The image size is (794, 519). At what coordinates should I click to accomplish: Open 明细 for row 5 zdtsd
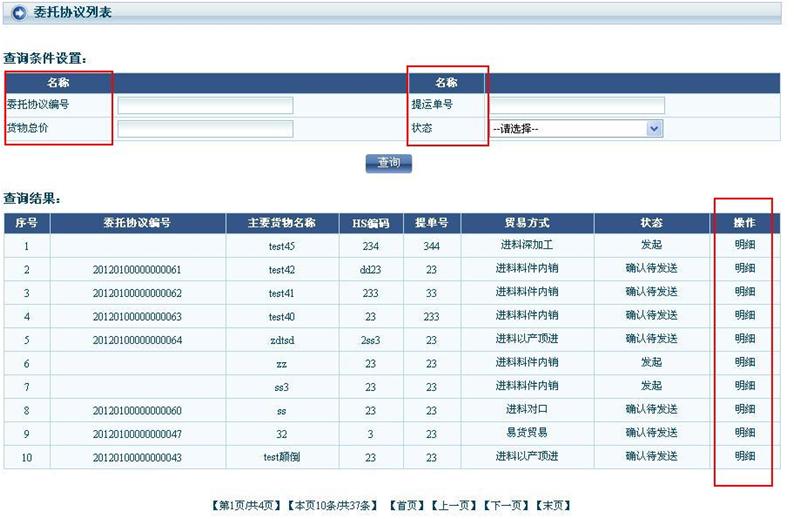(745, 339)
